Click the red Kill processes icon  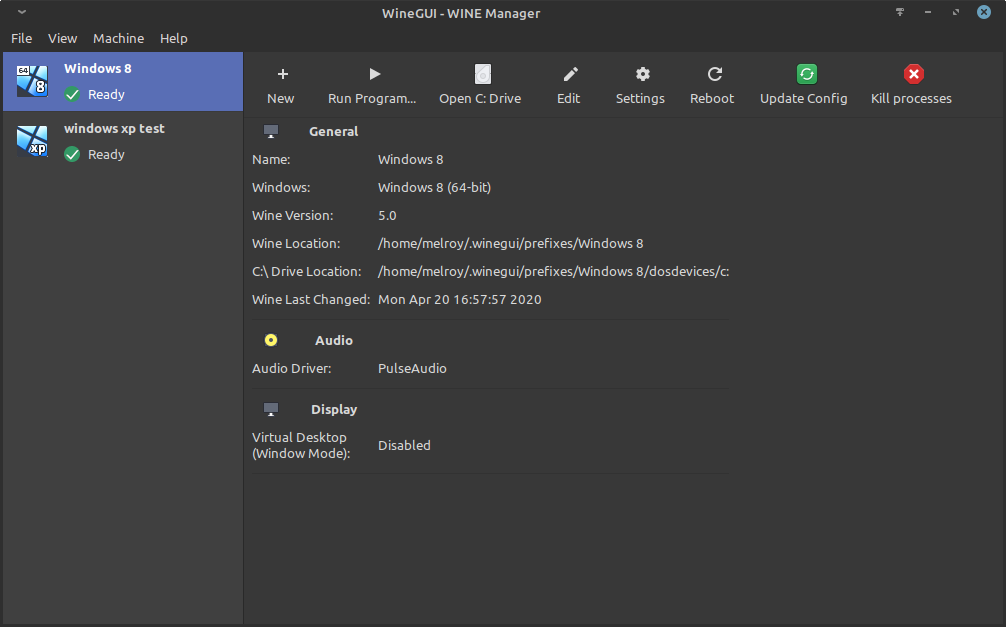point(914,74)
